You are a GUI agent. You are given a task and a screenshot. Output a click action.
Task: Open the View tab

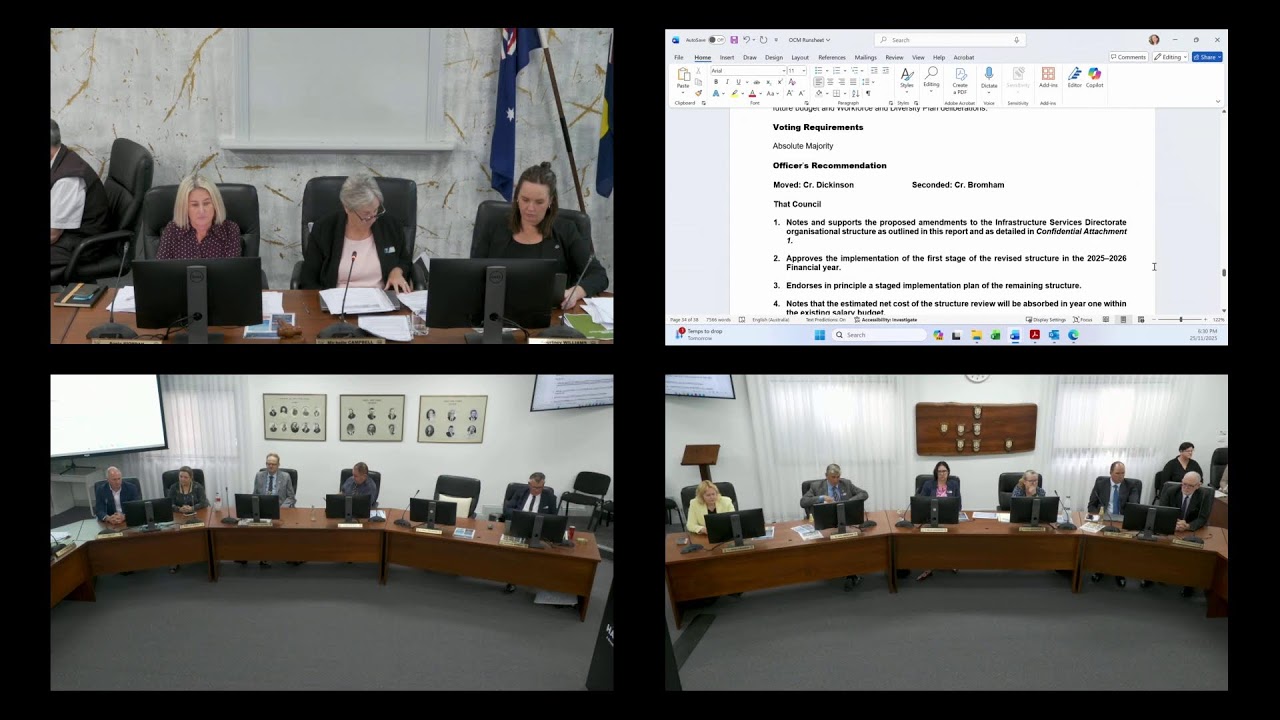point(918,57)
